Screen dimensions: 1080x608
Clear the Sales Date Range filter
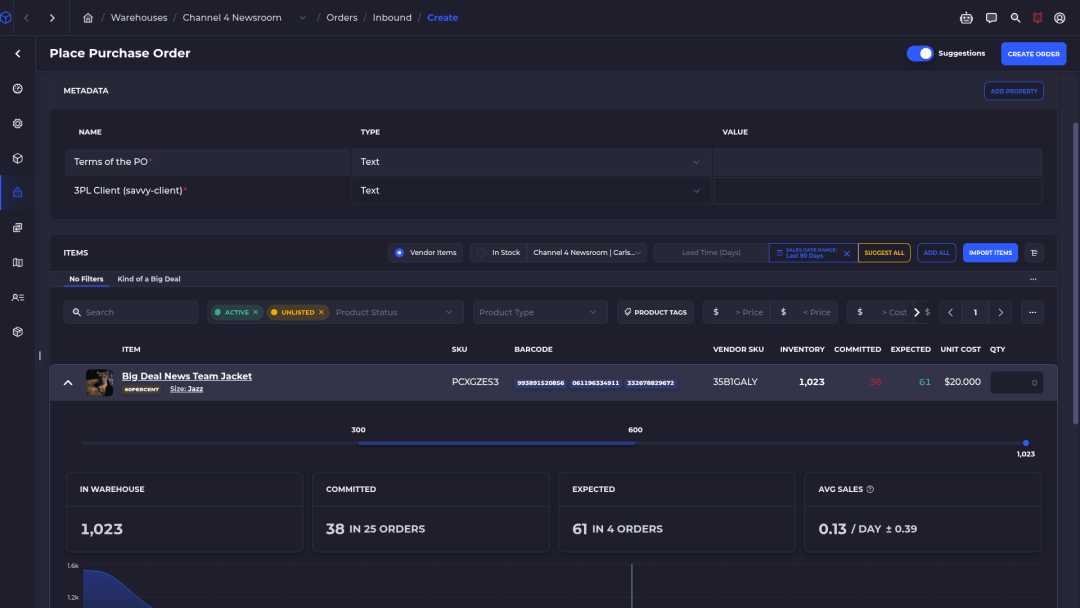[x=847, y=253]
